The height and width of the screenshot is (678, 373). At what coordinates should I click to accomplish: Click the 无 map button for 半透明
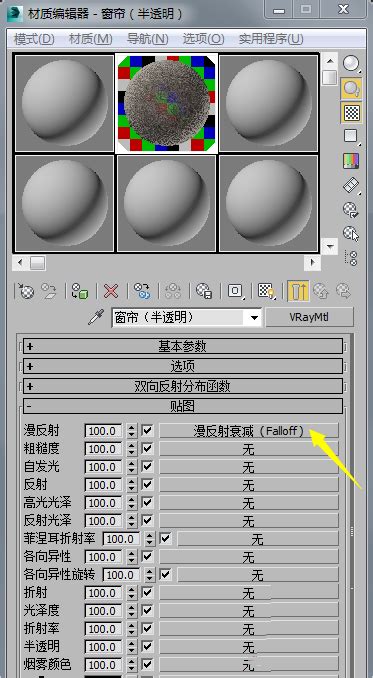[249, 647]
